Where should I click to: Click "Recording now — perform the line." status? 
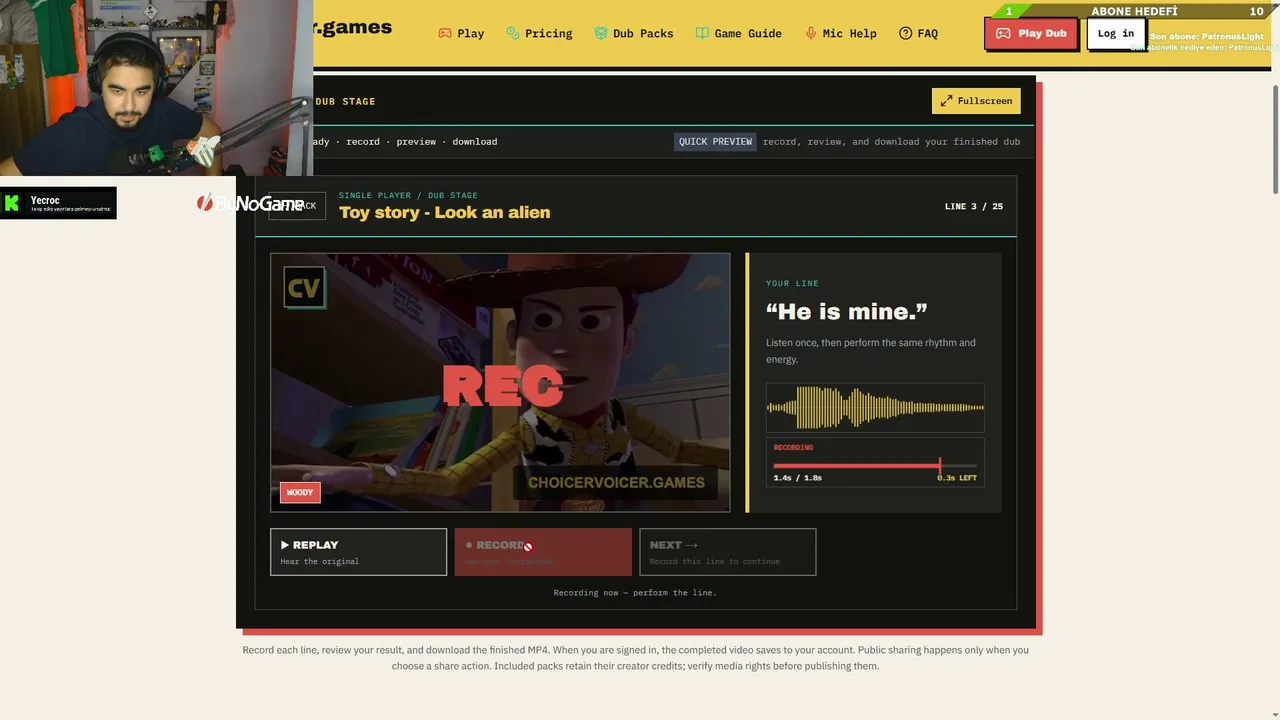tap(635, 593)
